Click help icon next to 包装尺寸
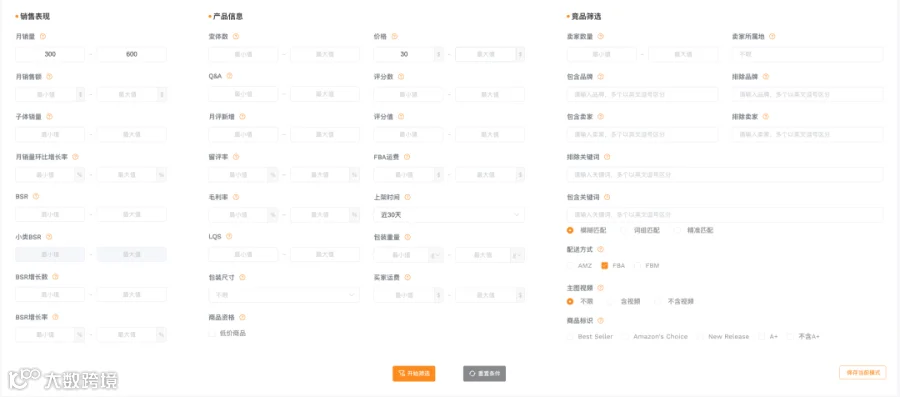The width and height of the screenshot is (900, 397). tap(242, 277)
